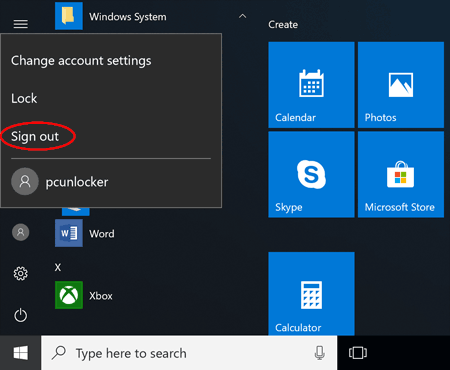
Task: Open Task View from the taskbar
Action: (x=358, y=353)
